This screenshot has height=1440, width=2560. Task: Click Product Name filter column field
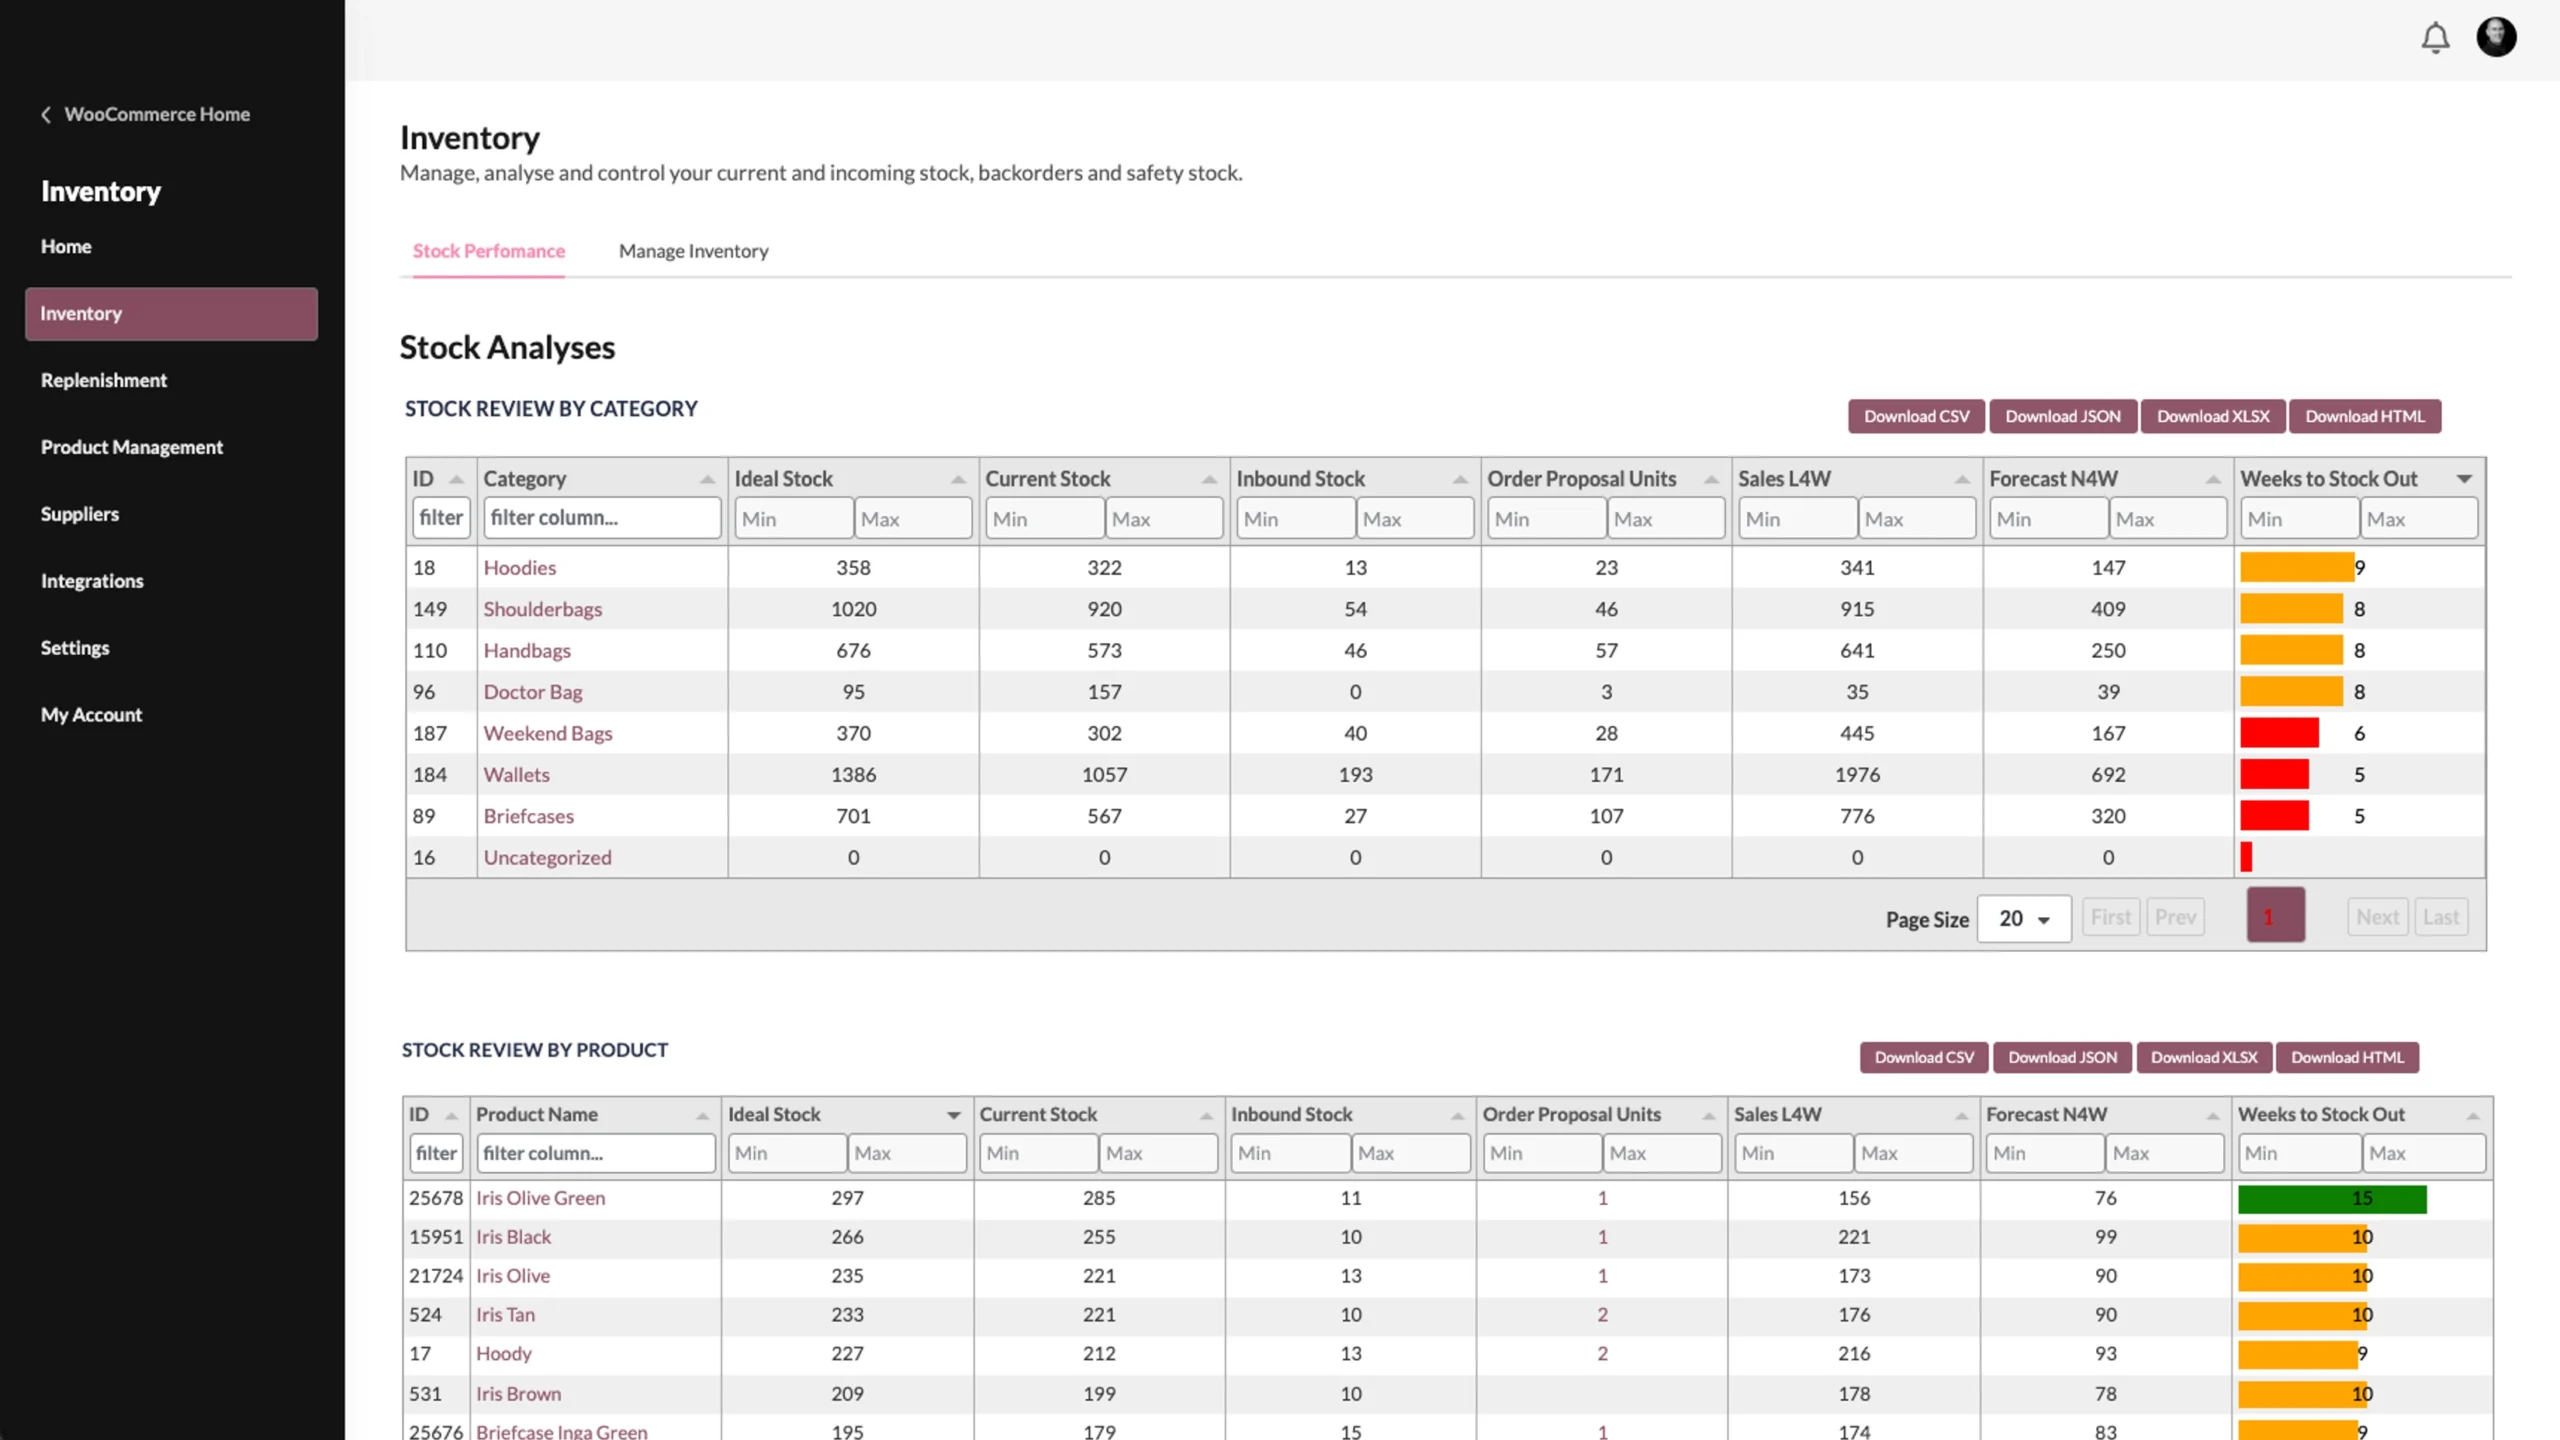coord(596,1153)
